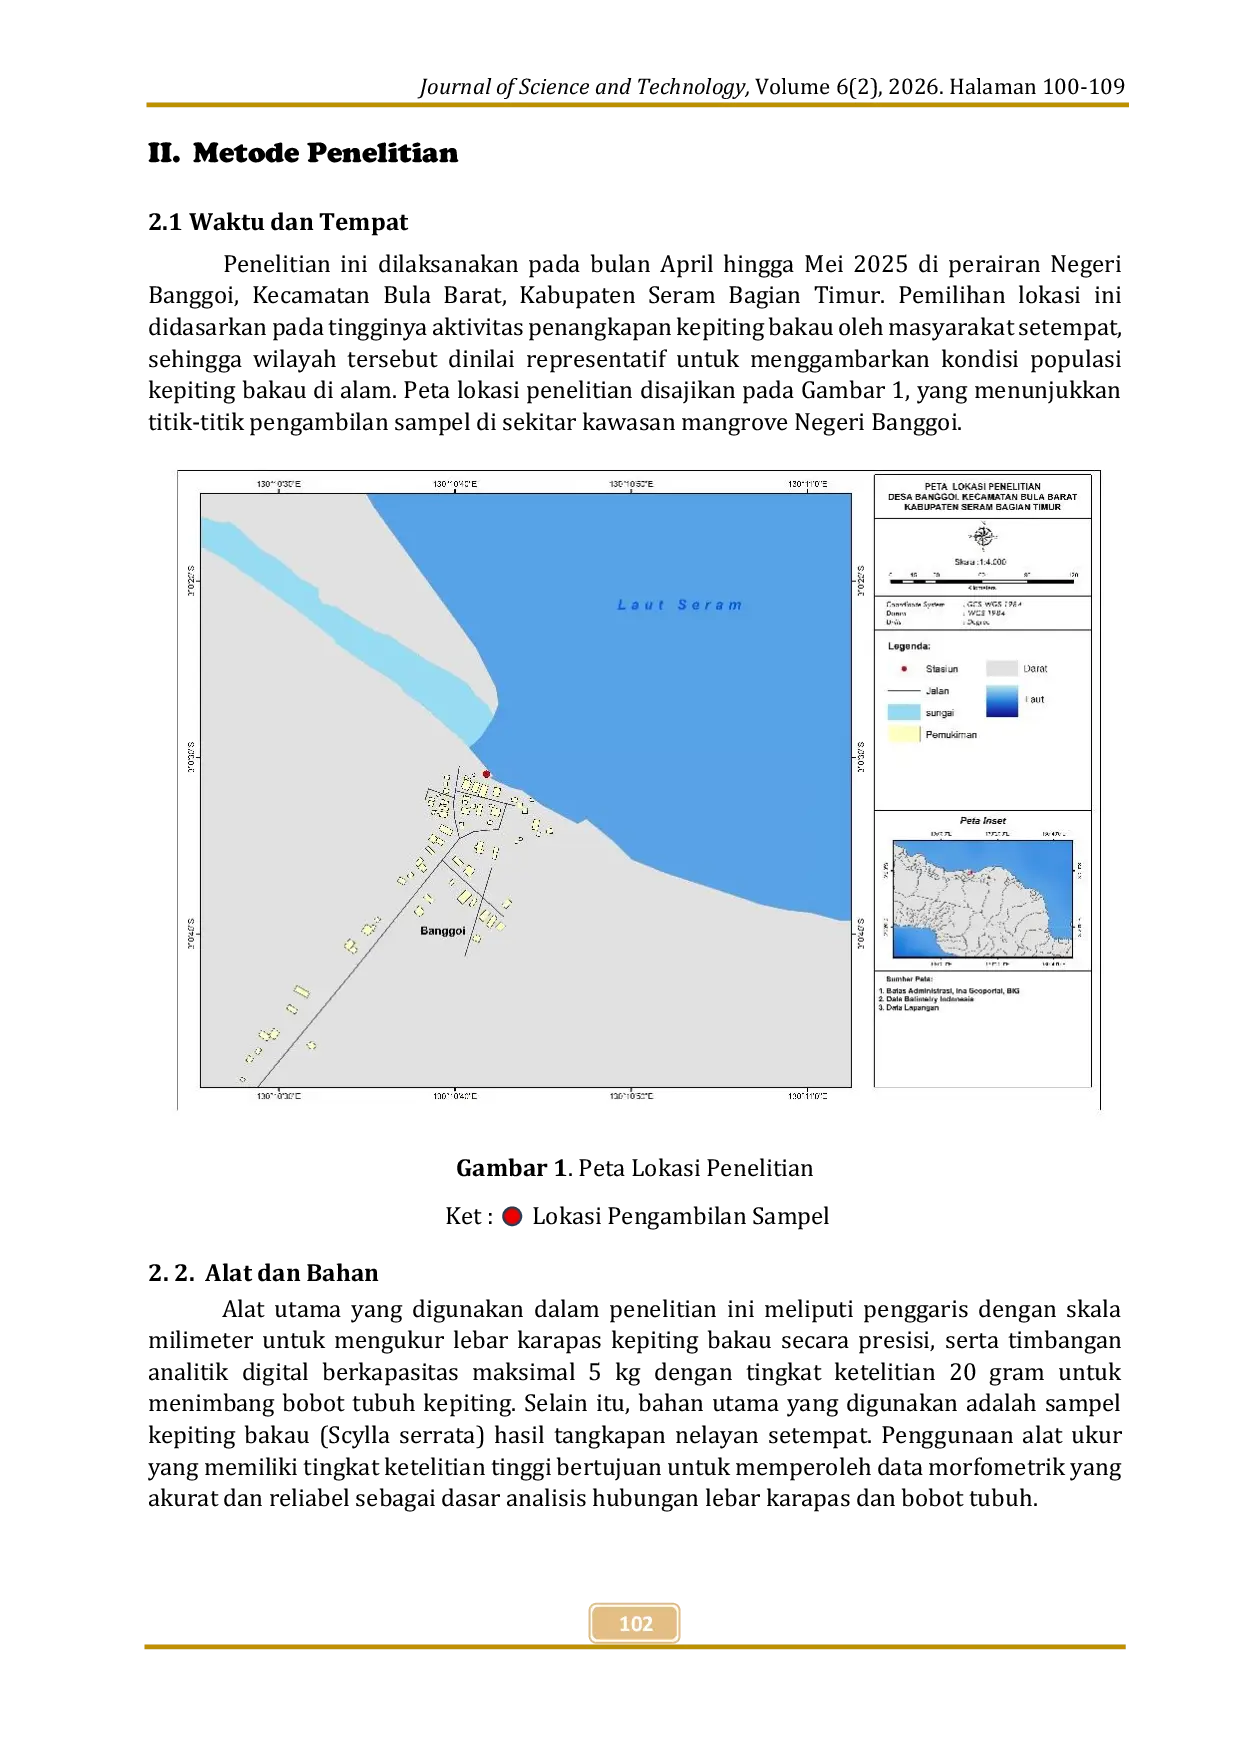
Task: Click the Skala 1:4.000 text
Action: point(980,562)
